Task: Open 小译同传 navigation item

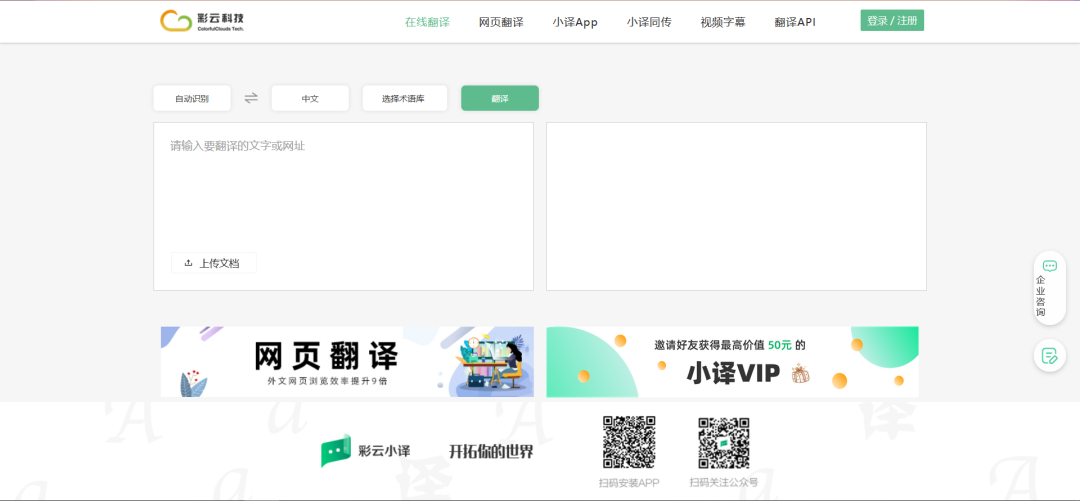Action: [x=649, y=21]
